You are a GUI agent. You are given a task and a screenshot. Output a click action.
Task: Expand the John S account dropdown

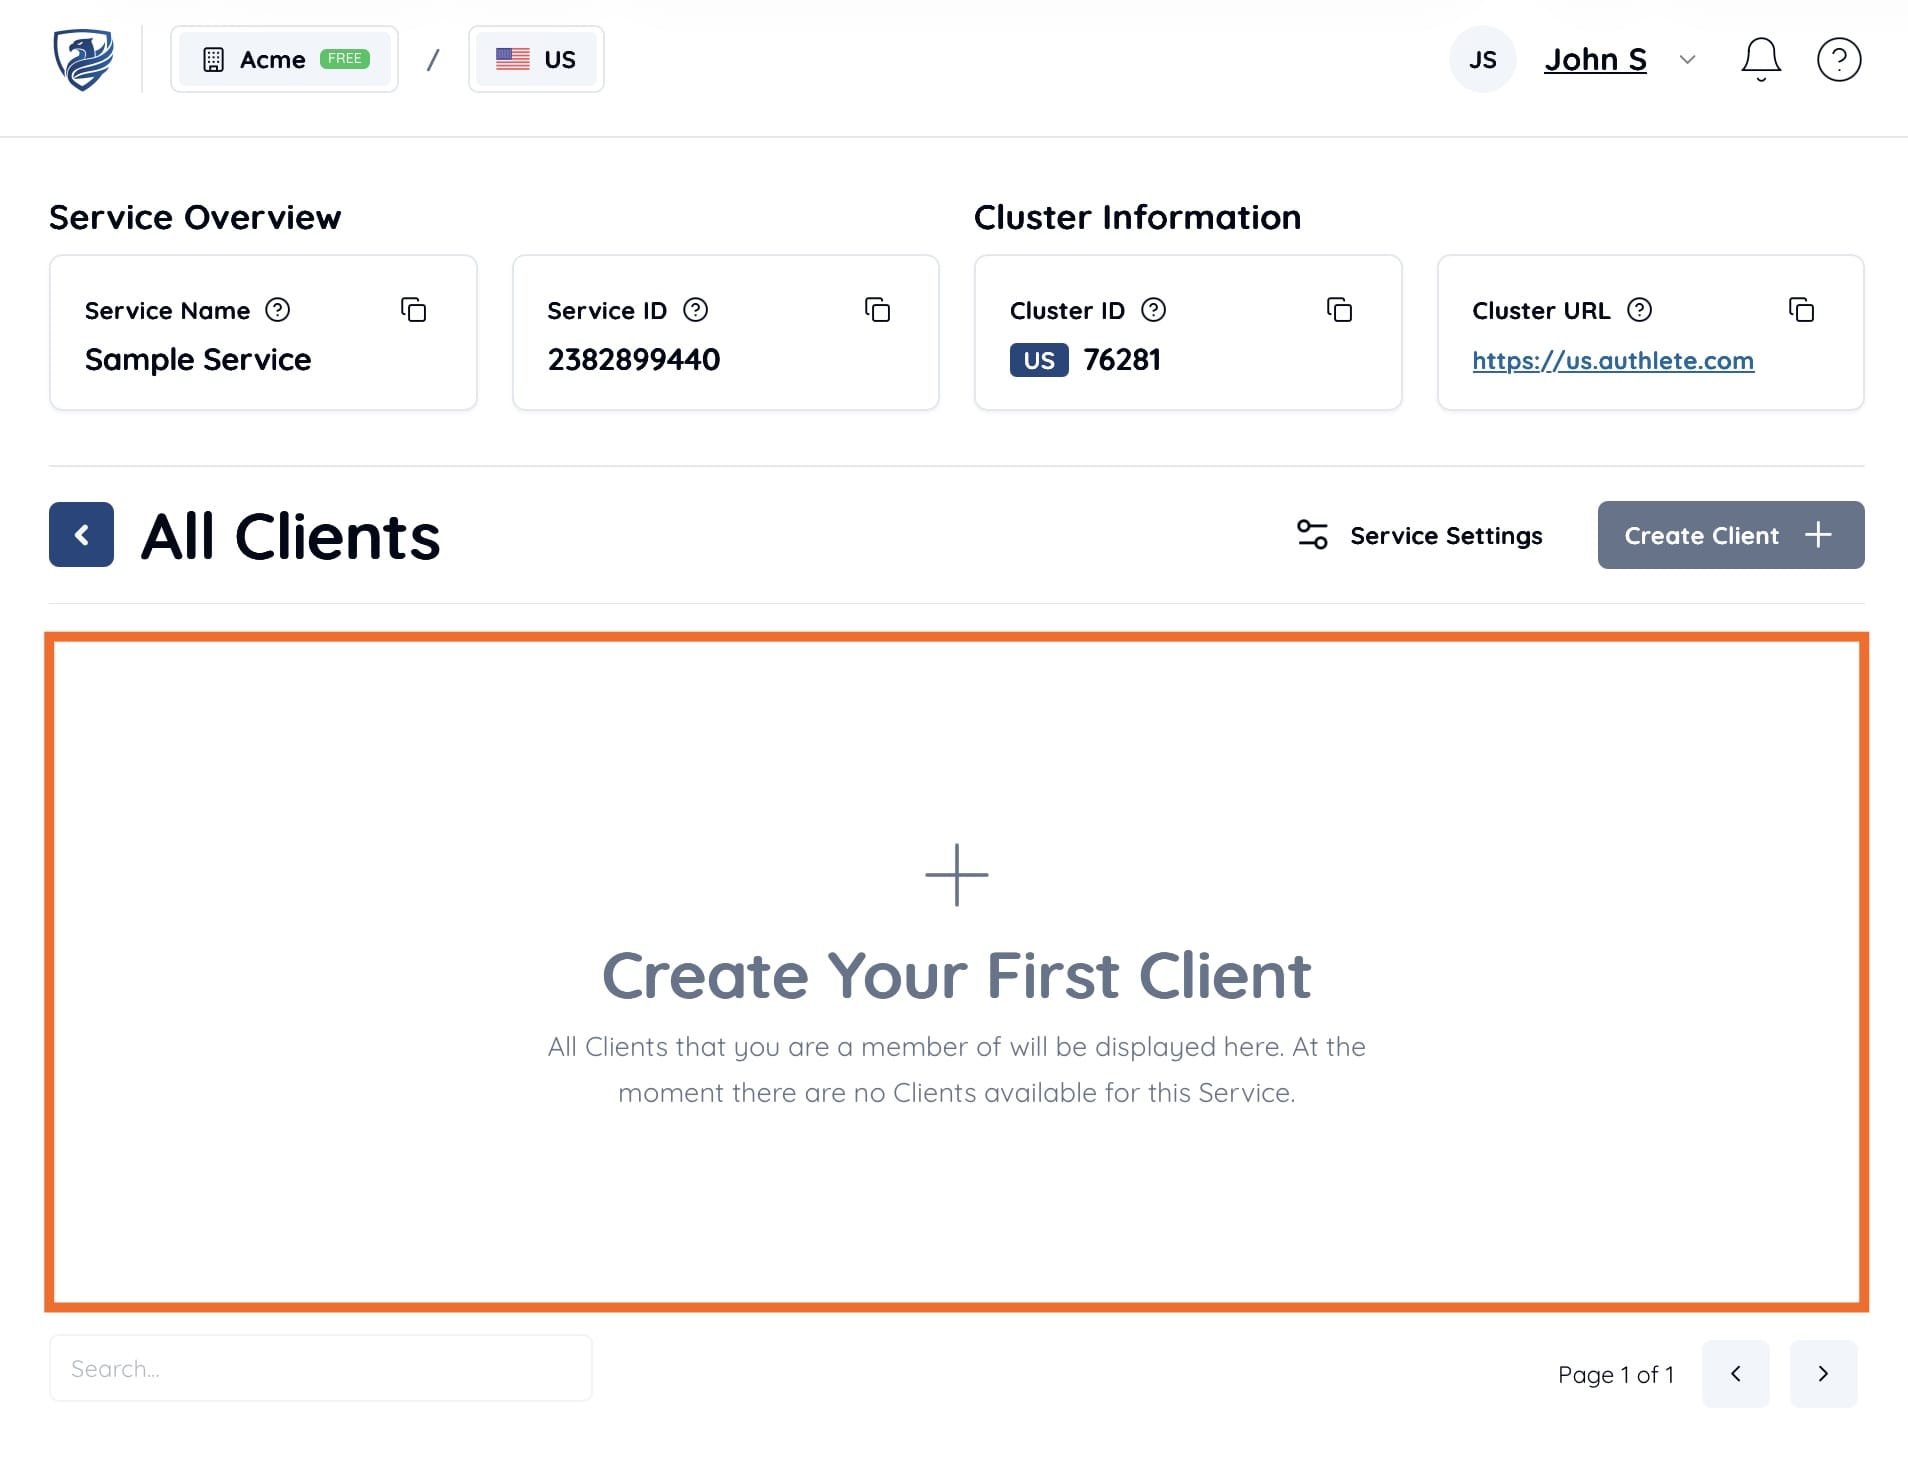1686,60
